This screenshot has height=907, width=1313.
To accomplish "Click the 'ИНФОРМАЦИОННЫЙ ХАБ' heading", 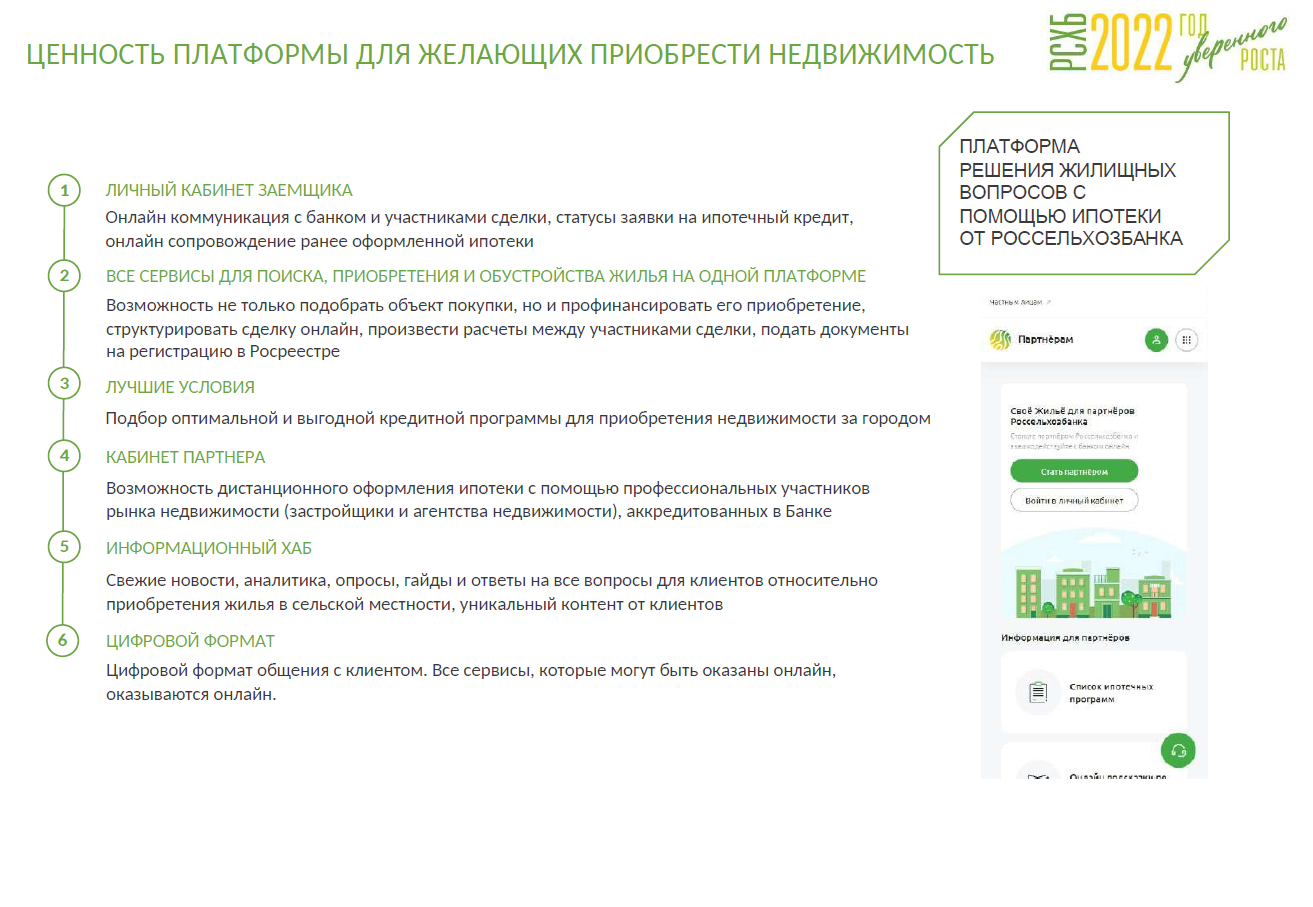I will point(209,548).
